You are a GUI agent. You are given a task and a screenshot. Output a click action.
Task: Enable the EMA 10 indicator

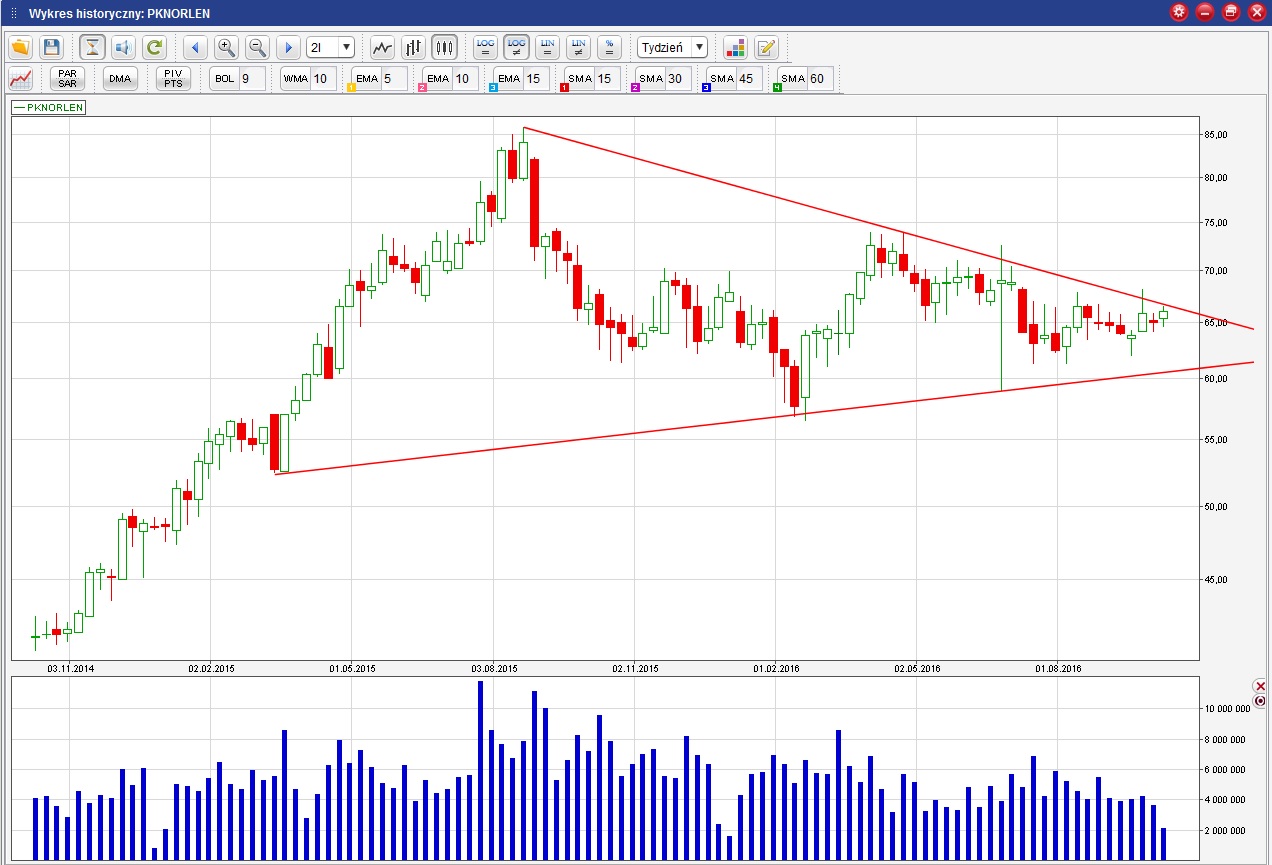click(x=438, y=78)
